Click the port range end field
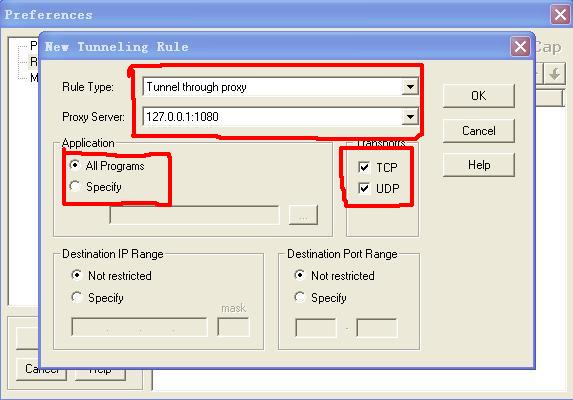Viewport: 573px width, 400px height. [377, 328]
